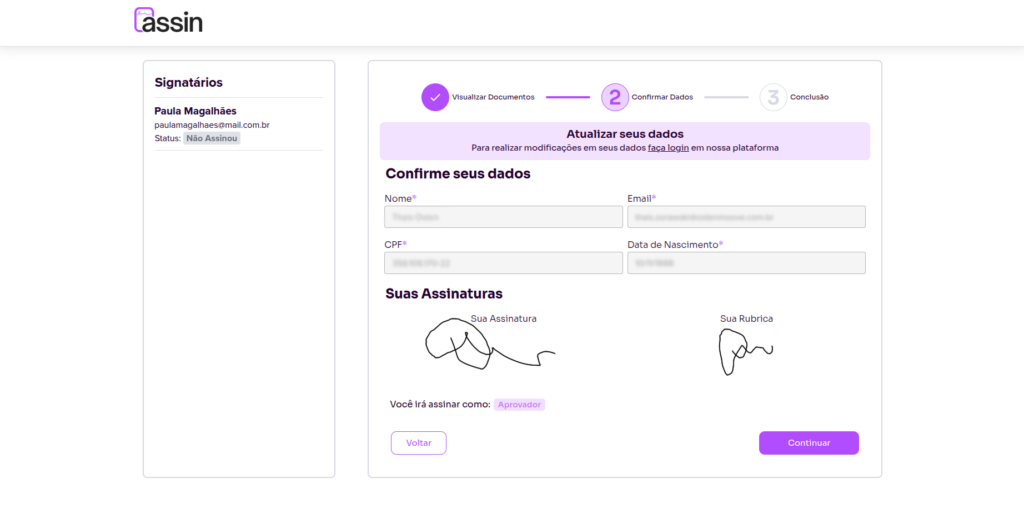Viewport: 1024px width, 508px height.
Task: Select the CPF input field
Action: tap(503, 263)
